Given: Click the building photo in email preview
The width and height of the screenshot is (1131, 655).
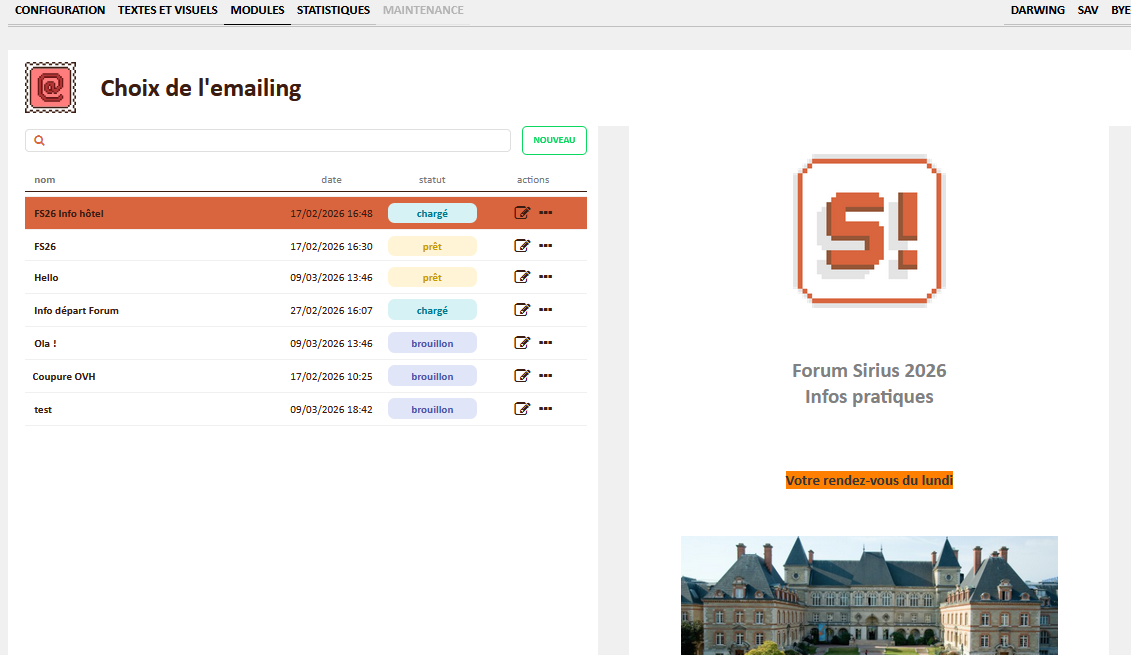Looking at the screenshot, I should click(x=868, y=595).
